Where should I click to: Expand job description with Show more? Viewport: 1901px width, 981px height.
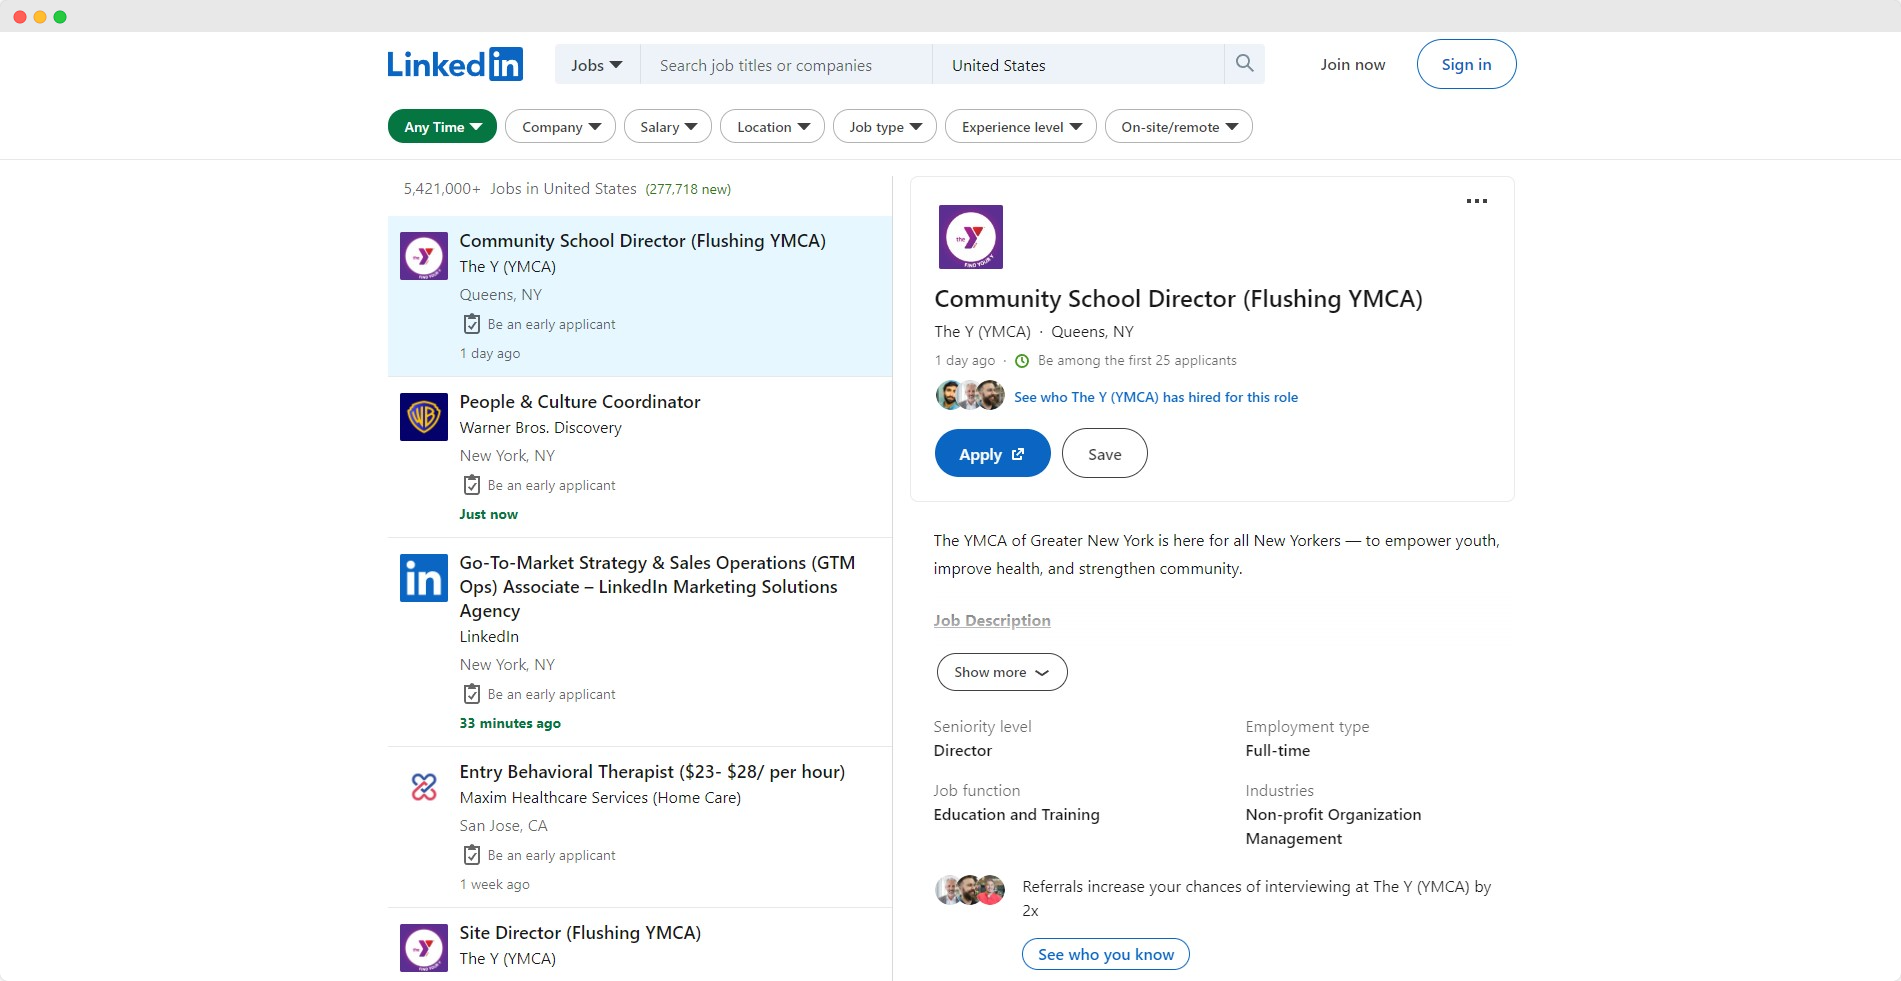click(1002, 672)
